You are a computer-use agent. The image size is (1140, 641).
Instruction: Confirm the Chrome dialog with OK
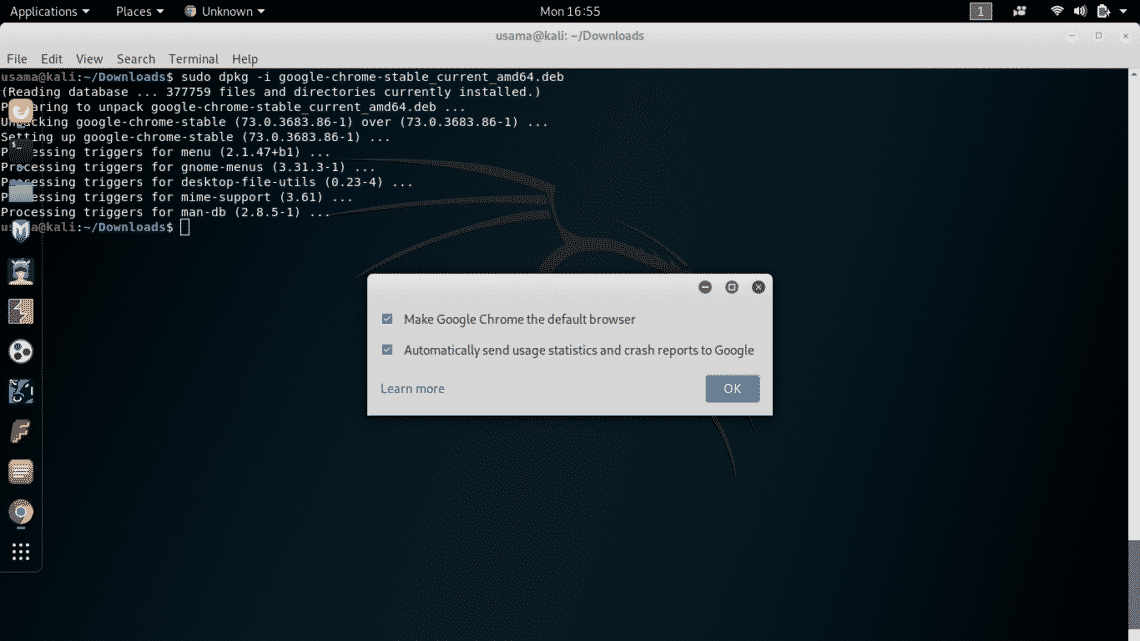click(x=732, y=388)
